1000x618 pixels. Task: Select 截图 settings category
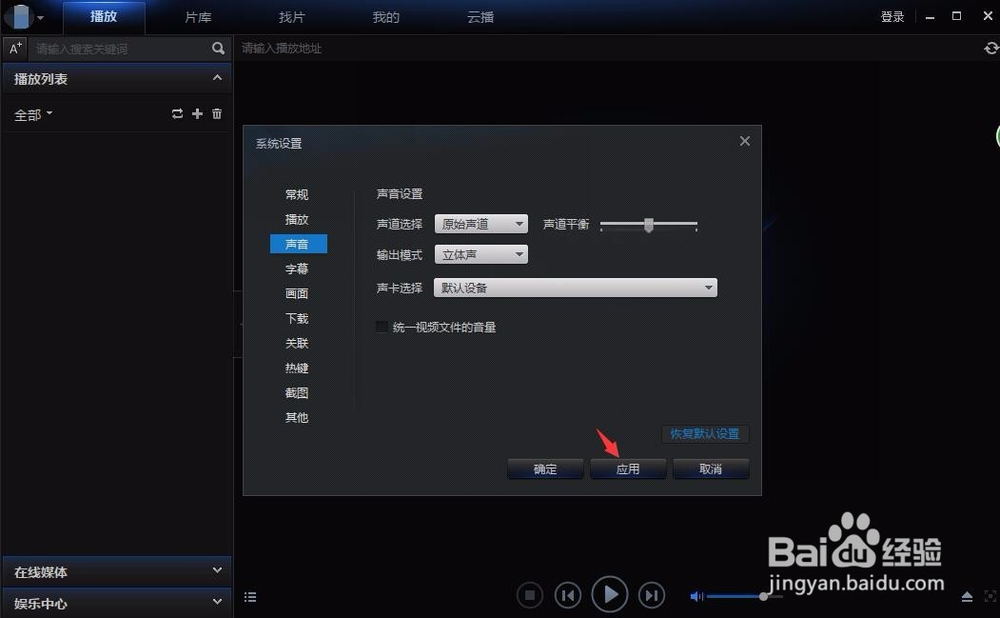[297, 393]
